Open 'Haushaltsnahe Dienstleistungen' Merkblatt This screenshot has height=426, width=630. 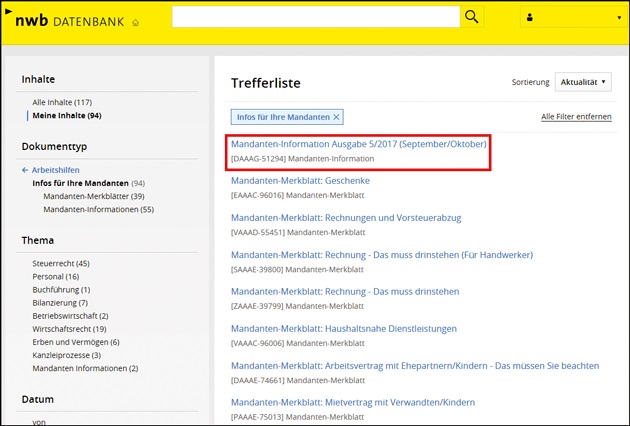(x=343, y=328)
